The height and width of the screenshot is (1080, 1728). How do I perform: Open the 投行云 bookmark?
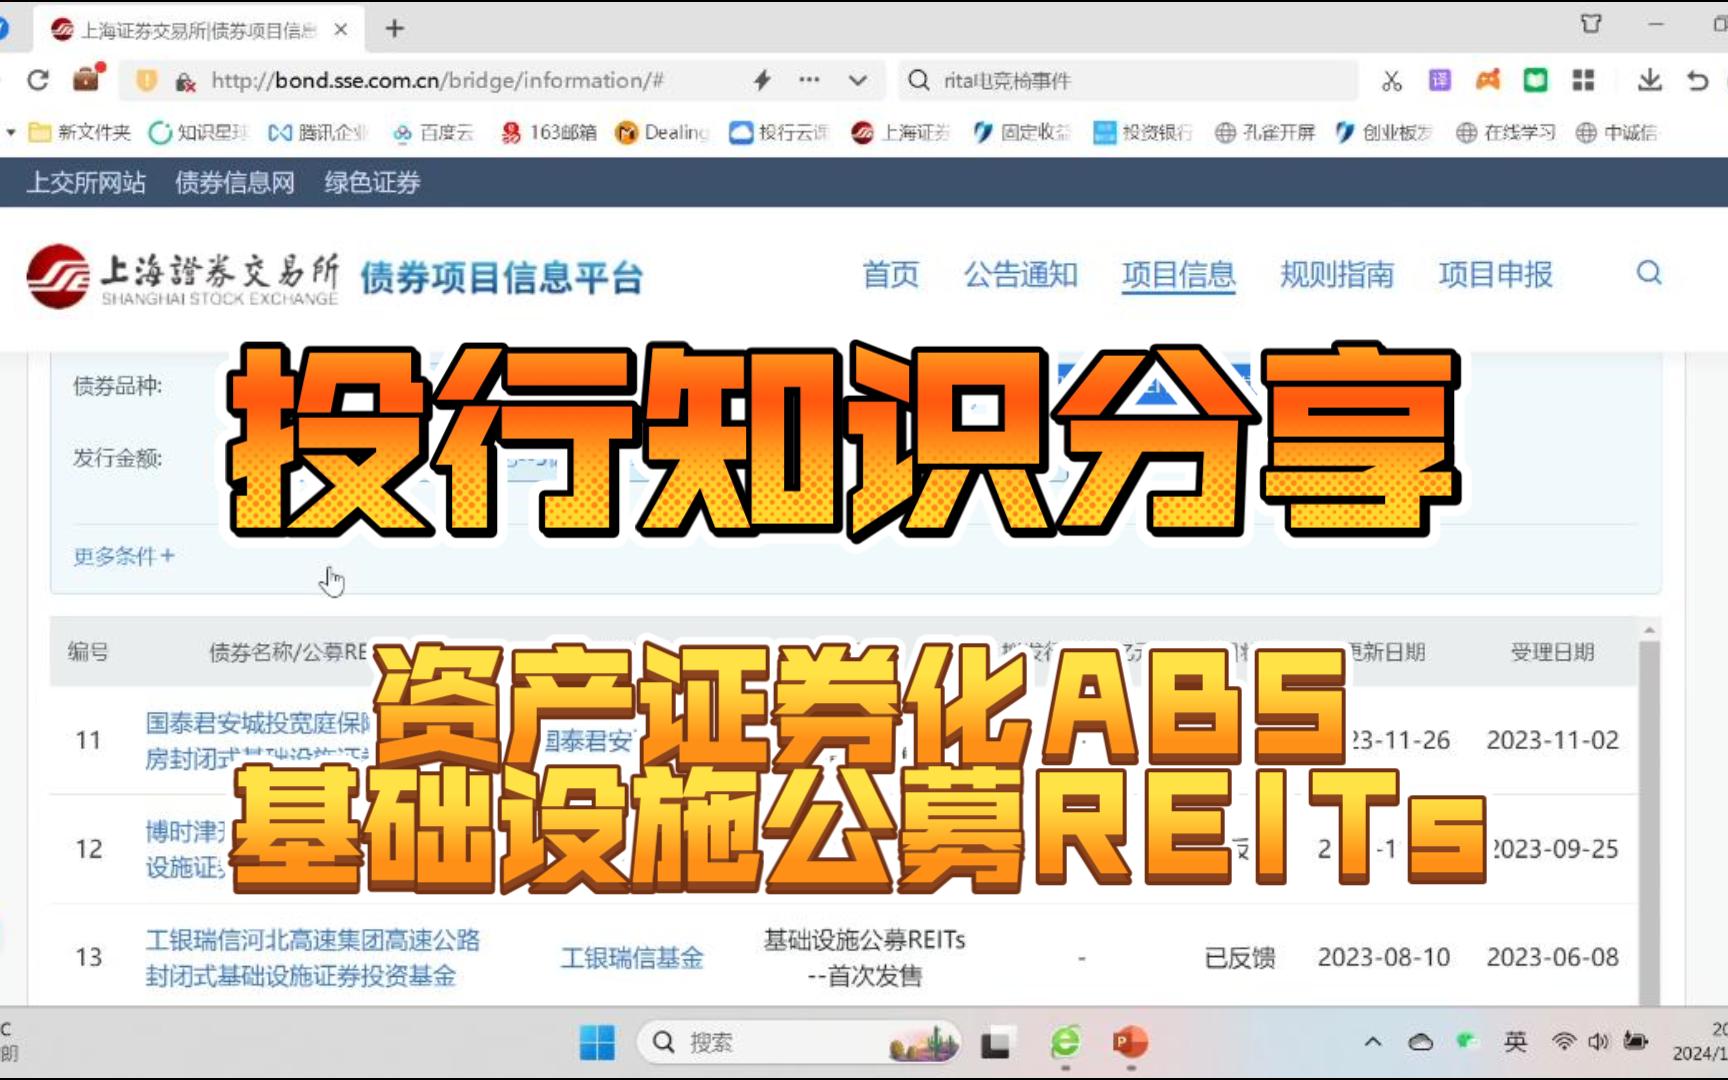click(779, 132)
